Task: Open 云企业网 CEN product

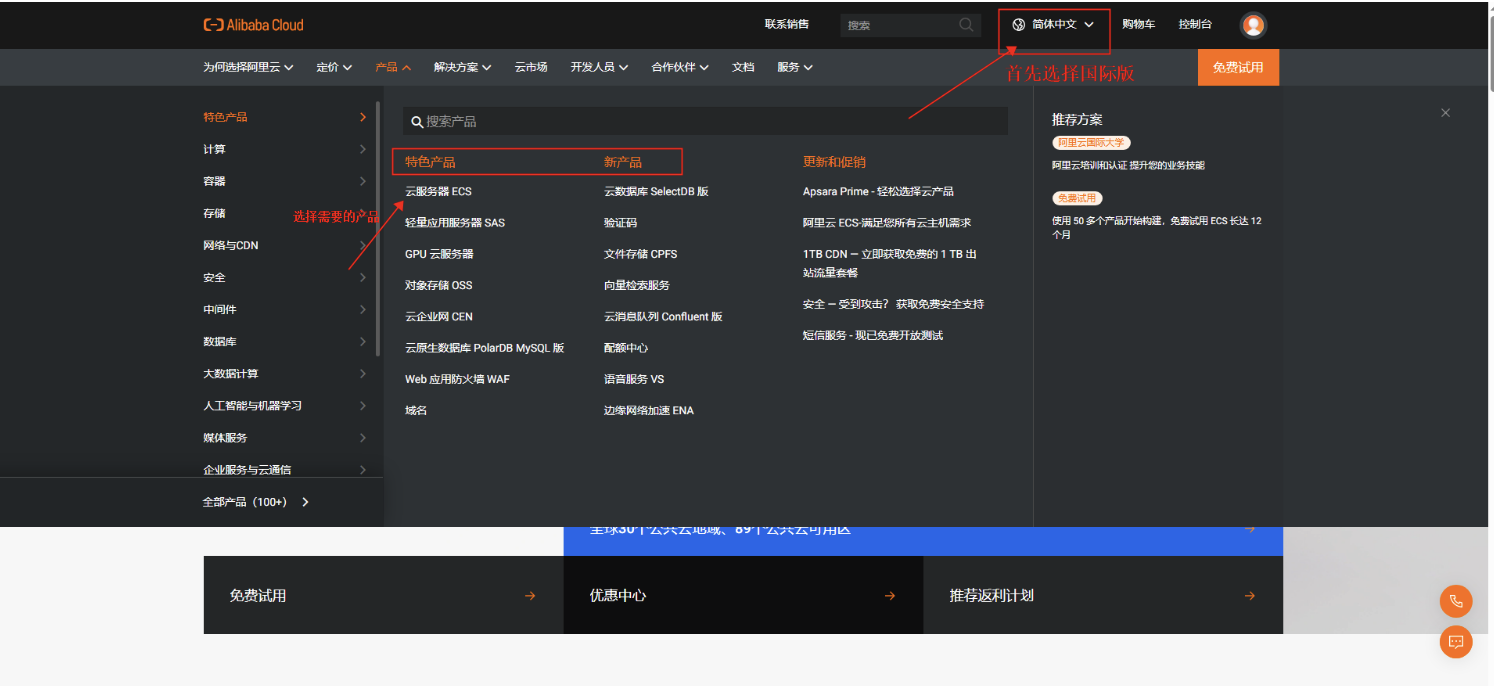Action: [439, 316]
